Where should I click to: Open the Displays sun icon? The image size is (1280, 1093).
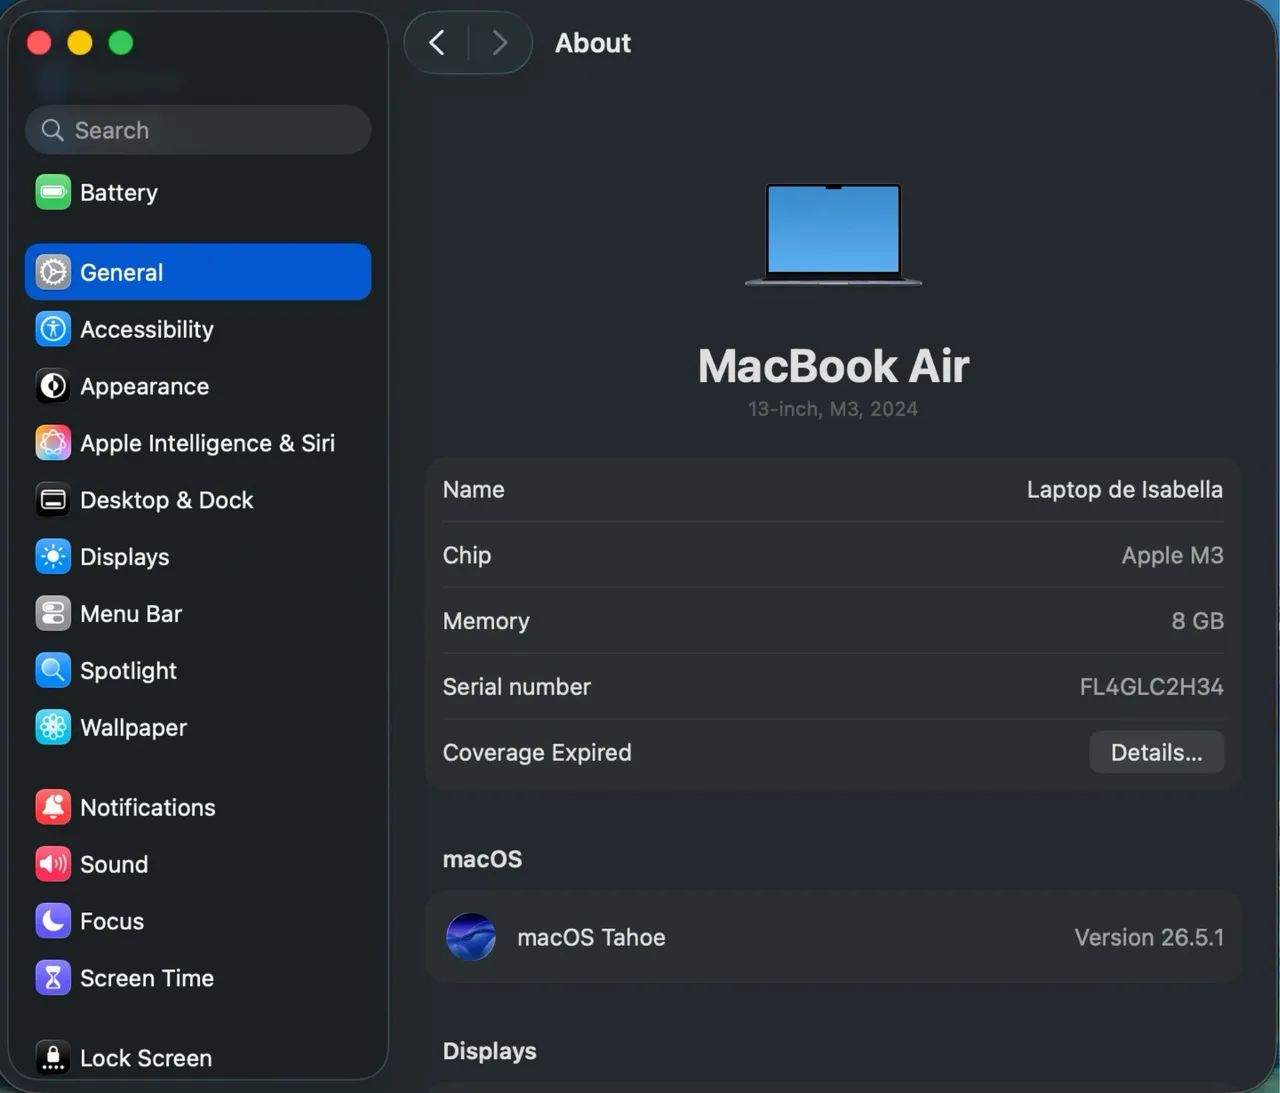[53, 557]
